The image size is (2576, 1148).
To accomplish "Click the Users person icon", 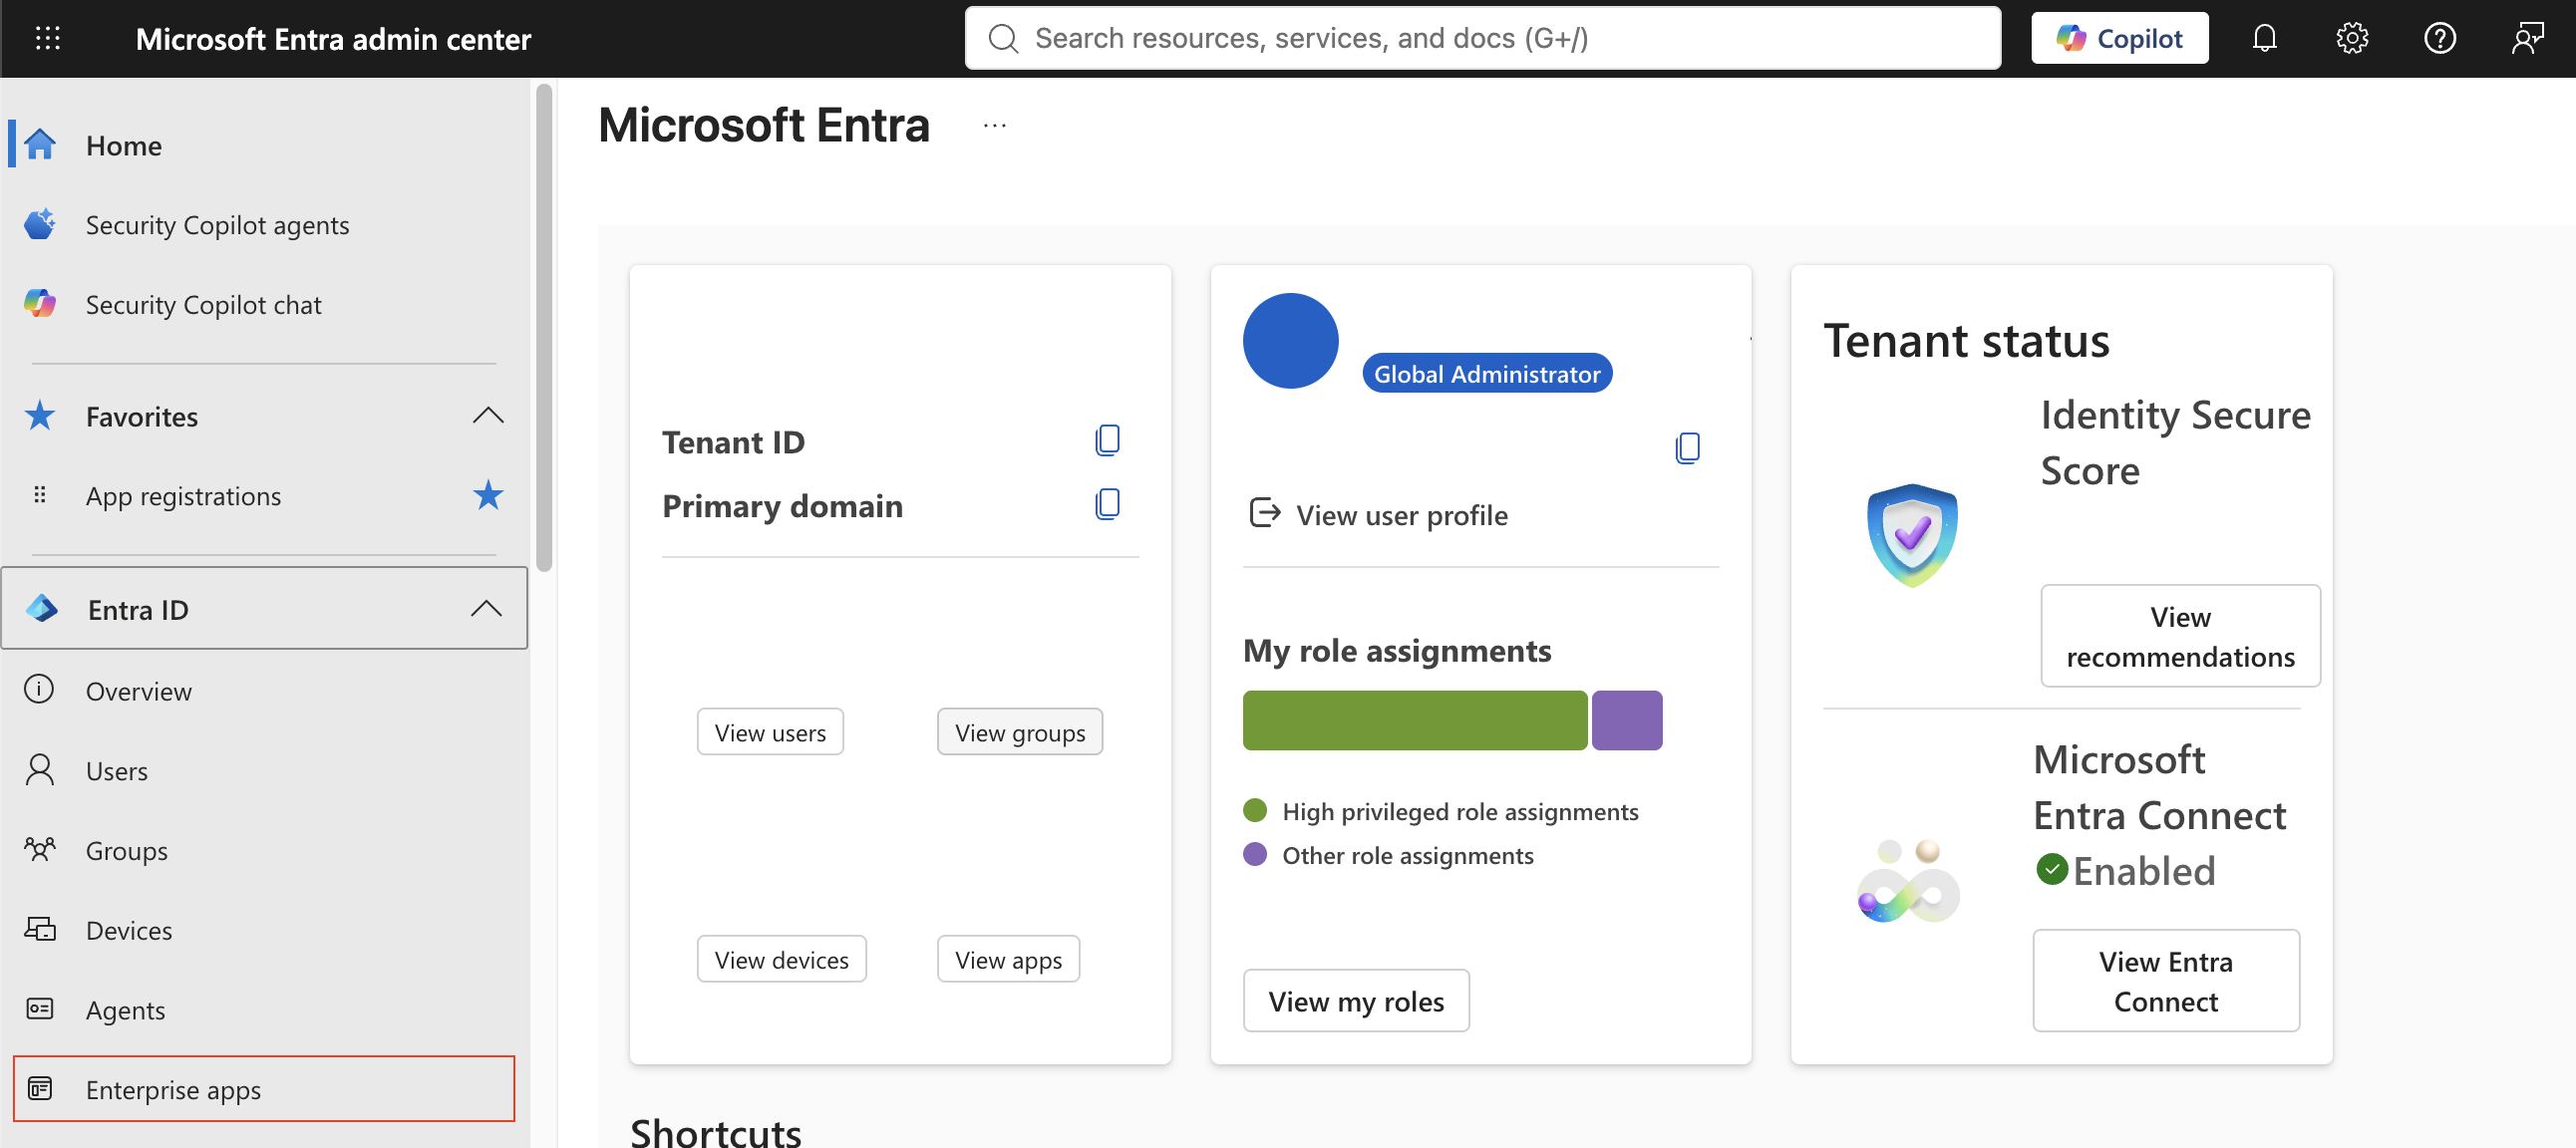I will pyautogui.click(x=40, y=770).
